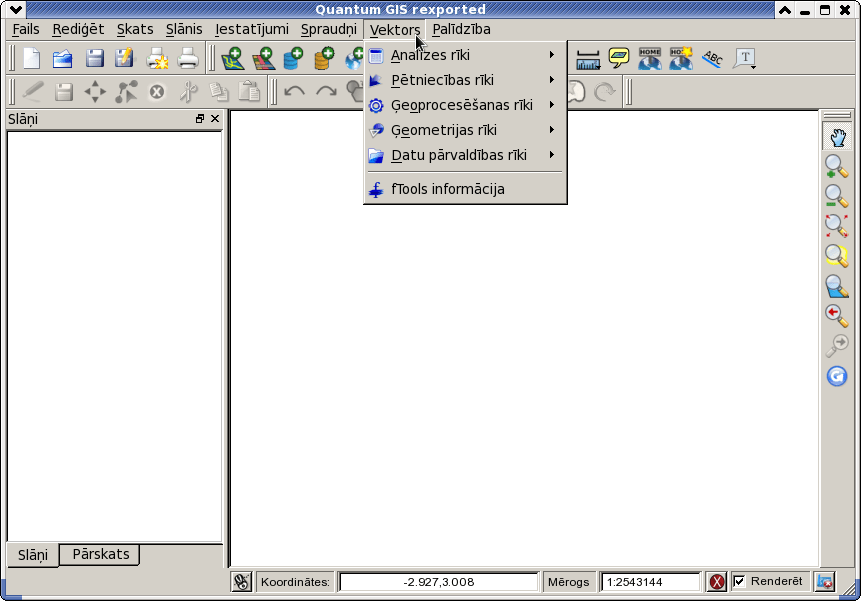Select the pan map hand tool

coord(837,137)
